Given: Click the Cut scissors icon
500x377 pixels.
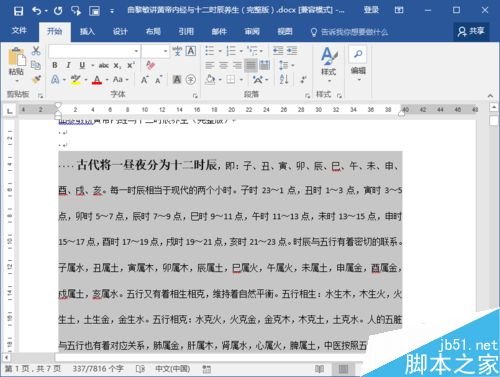Looking at the screenshot, I should click(36, 51).
